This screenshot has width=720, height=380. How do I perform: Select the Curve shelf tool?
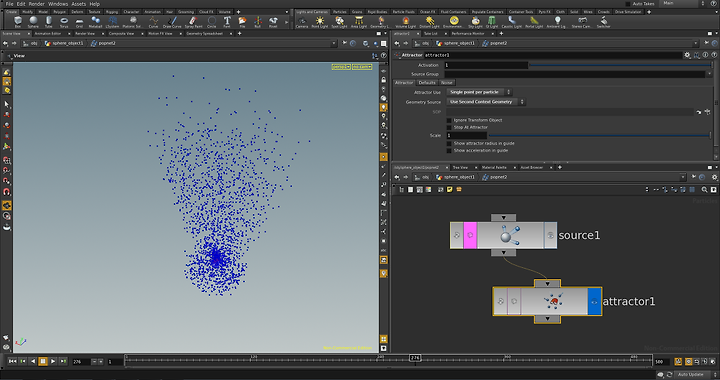pyautogui.click(x=153, y=22)
